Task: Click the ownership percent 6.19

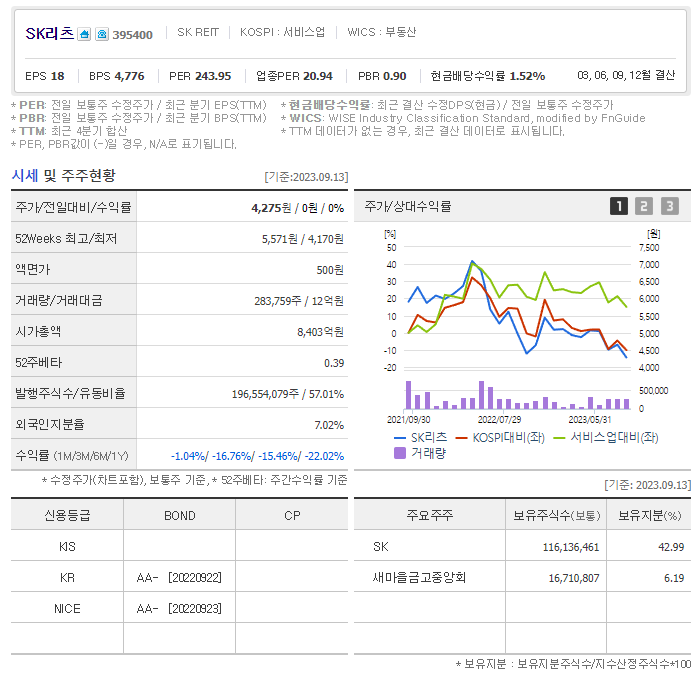Action: click(x=674, y=578)
